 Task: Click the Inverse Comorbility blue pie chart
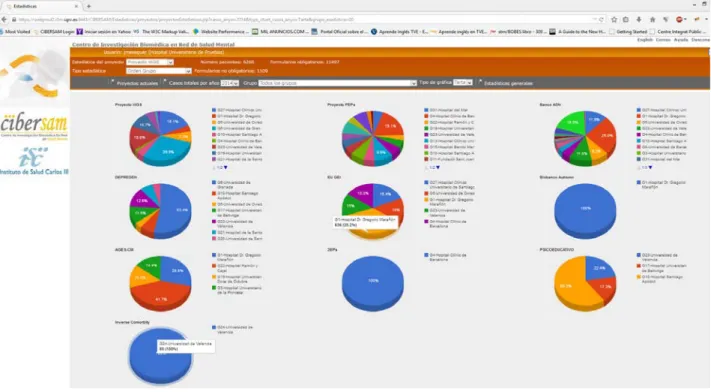click(x=161, y=356)
